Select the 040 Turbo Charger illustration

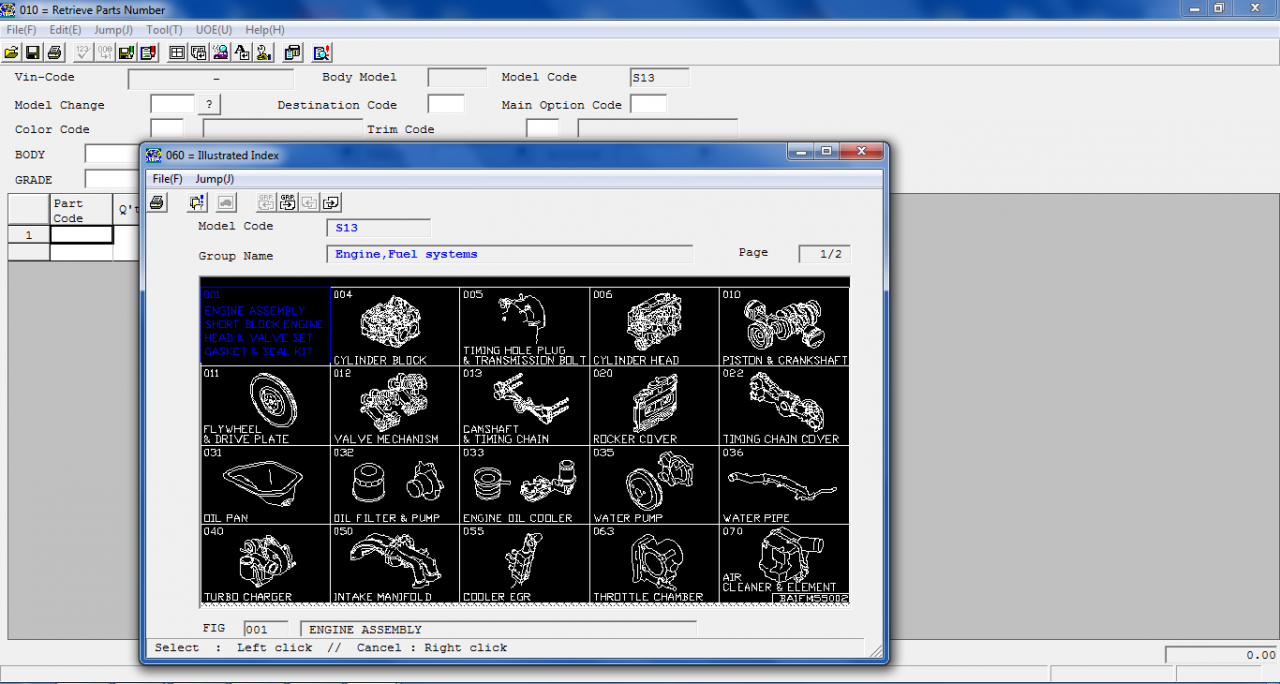[265, 564]
